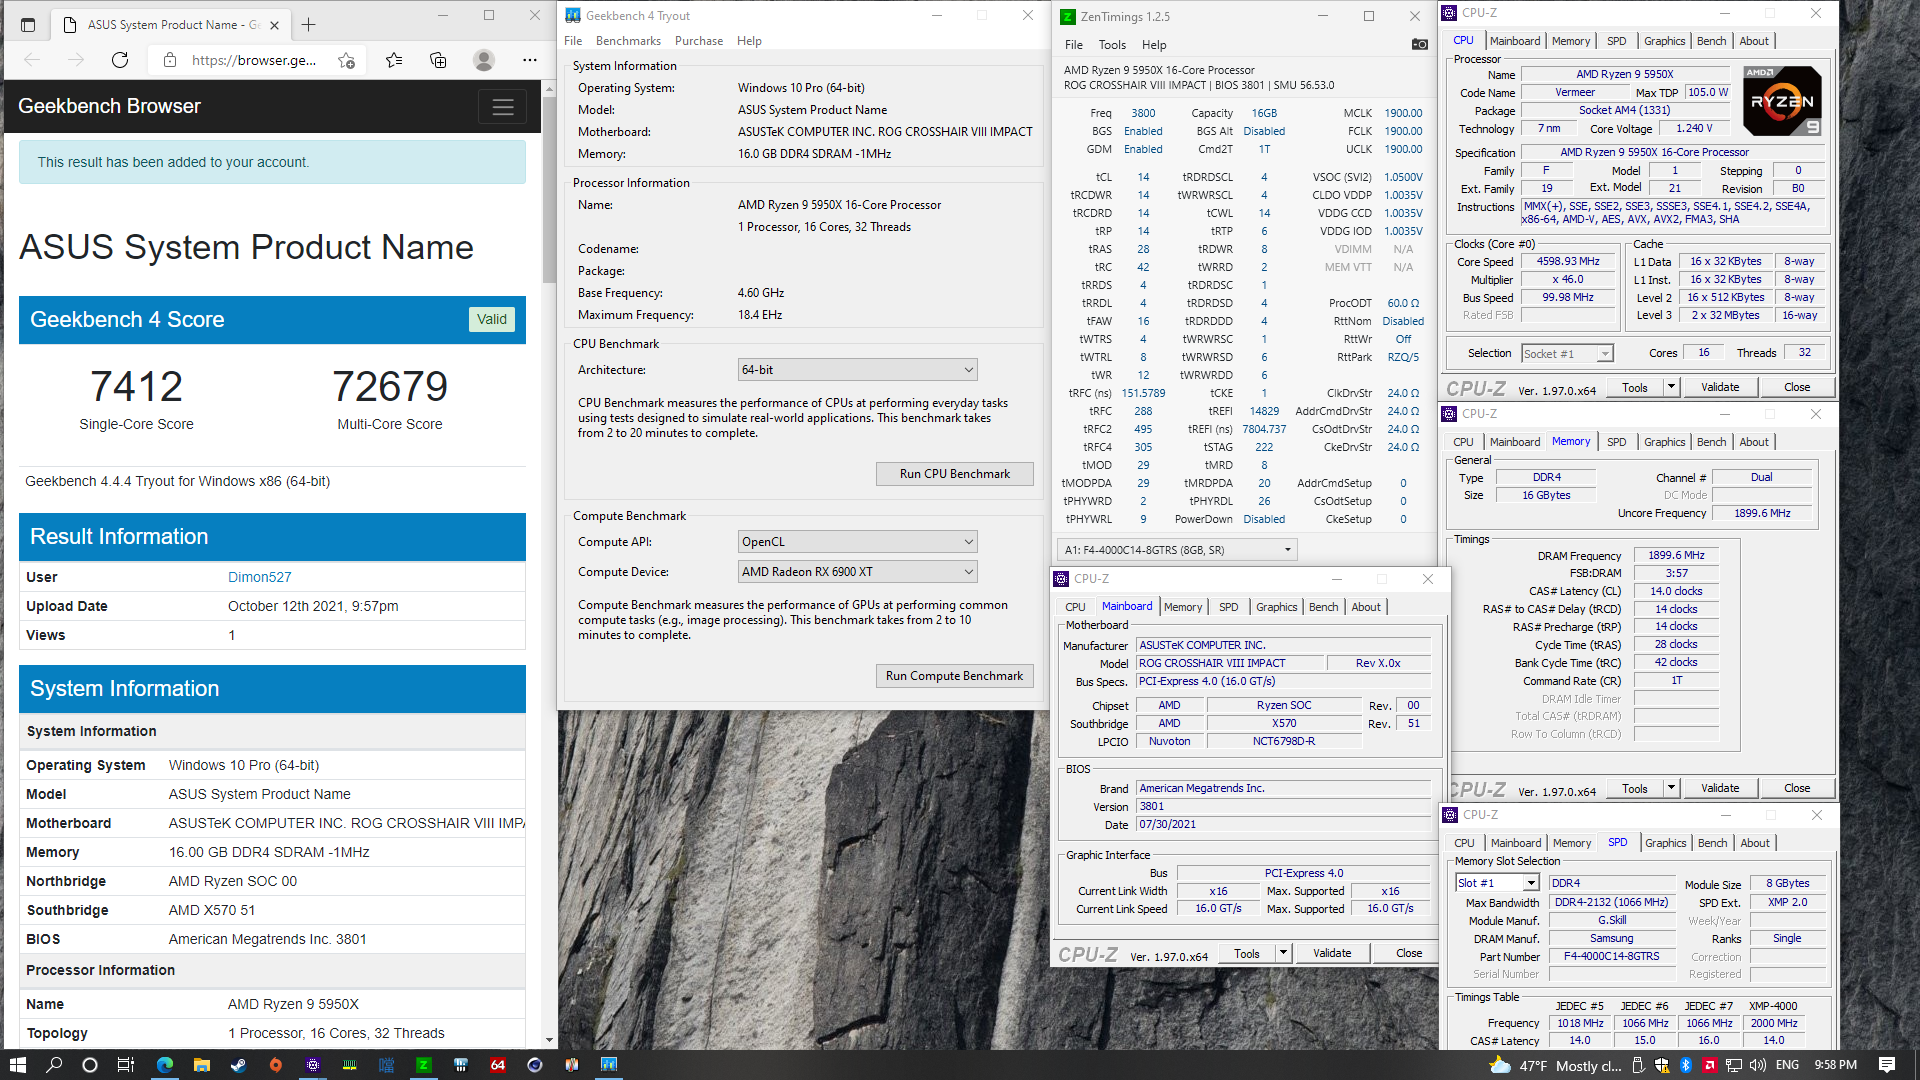Viewport: 1920px width, 1080px height.
Task: Open Compute Device dropdown for Radeon RX 6900 XT
Action: (x=857, y=572)
